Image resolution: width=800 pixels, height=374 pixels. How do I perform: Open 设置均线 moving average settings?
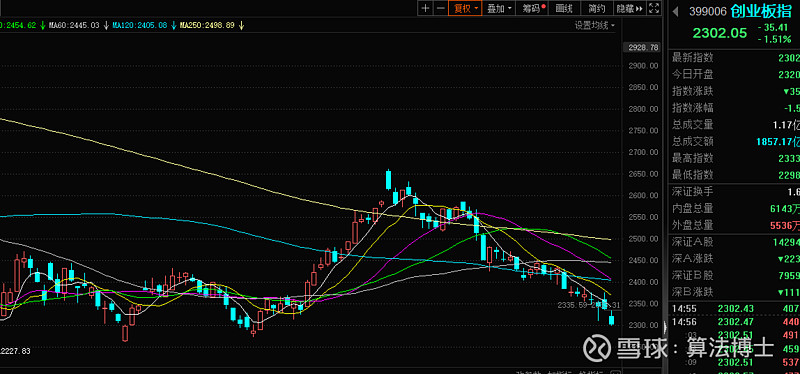tap(594, 25)
